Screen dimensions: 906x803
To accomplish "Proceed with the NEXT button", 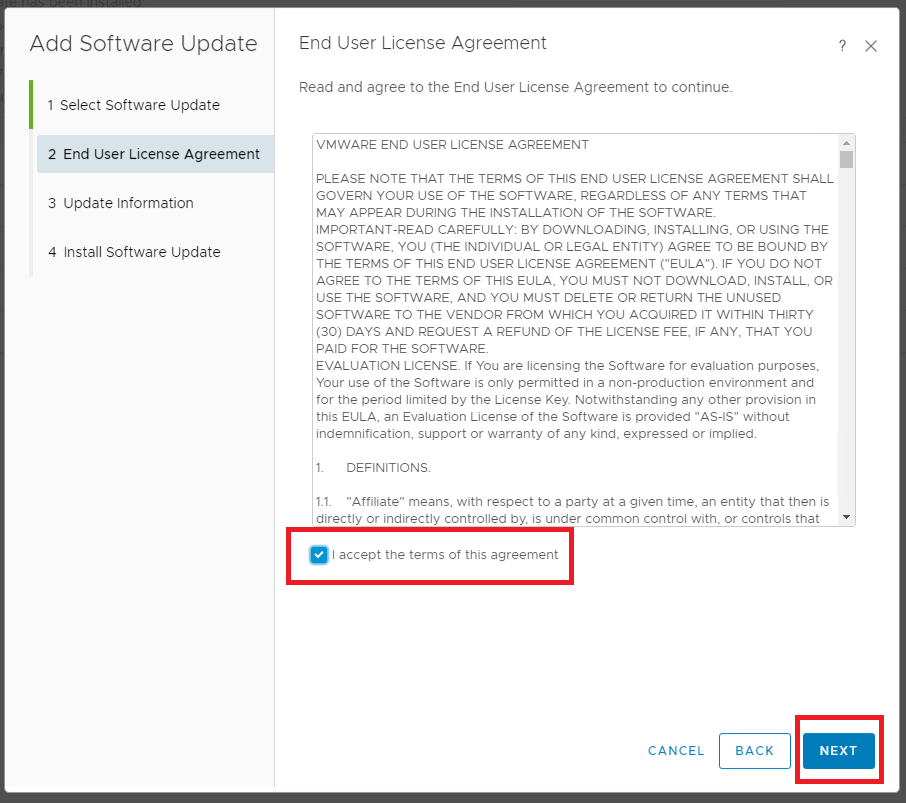I will click(x=838, y=751).
